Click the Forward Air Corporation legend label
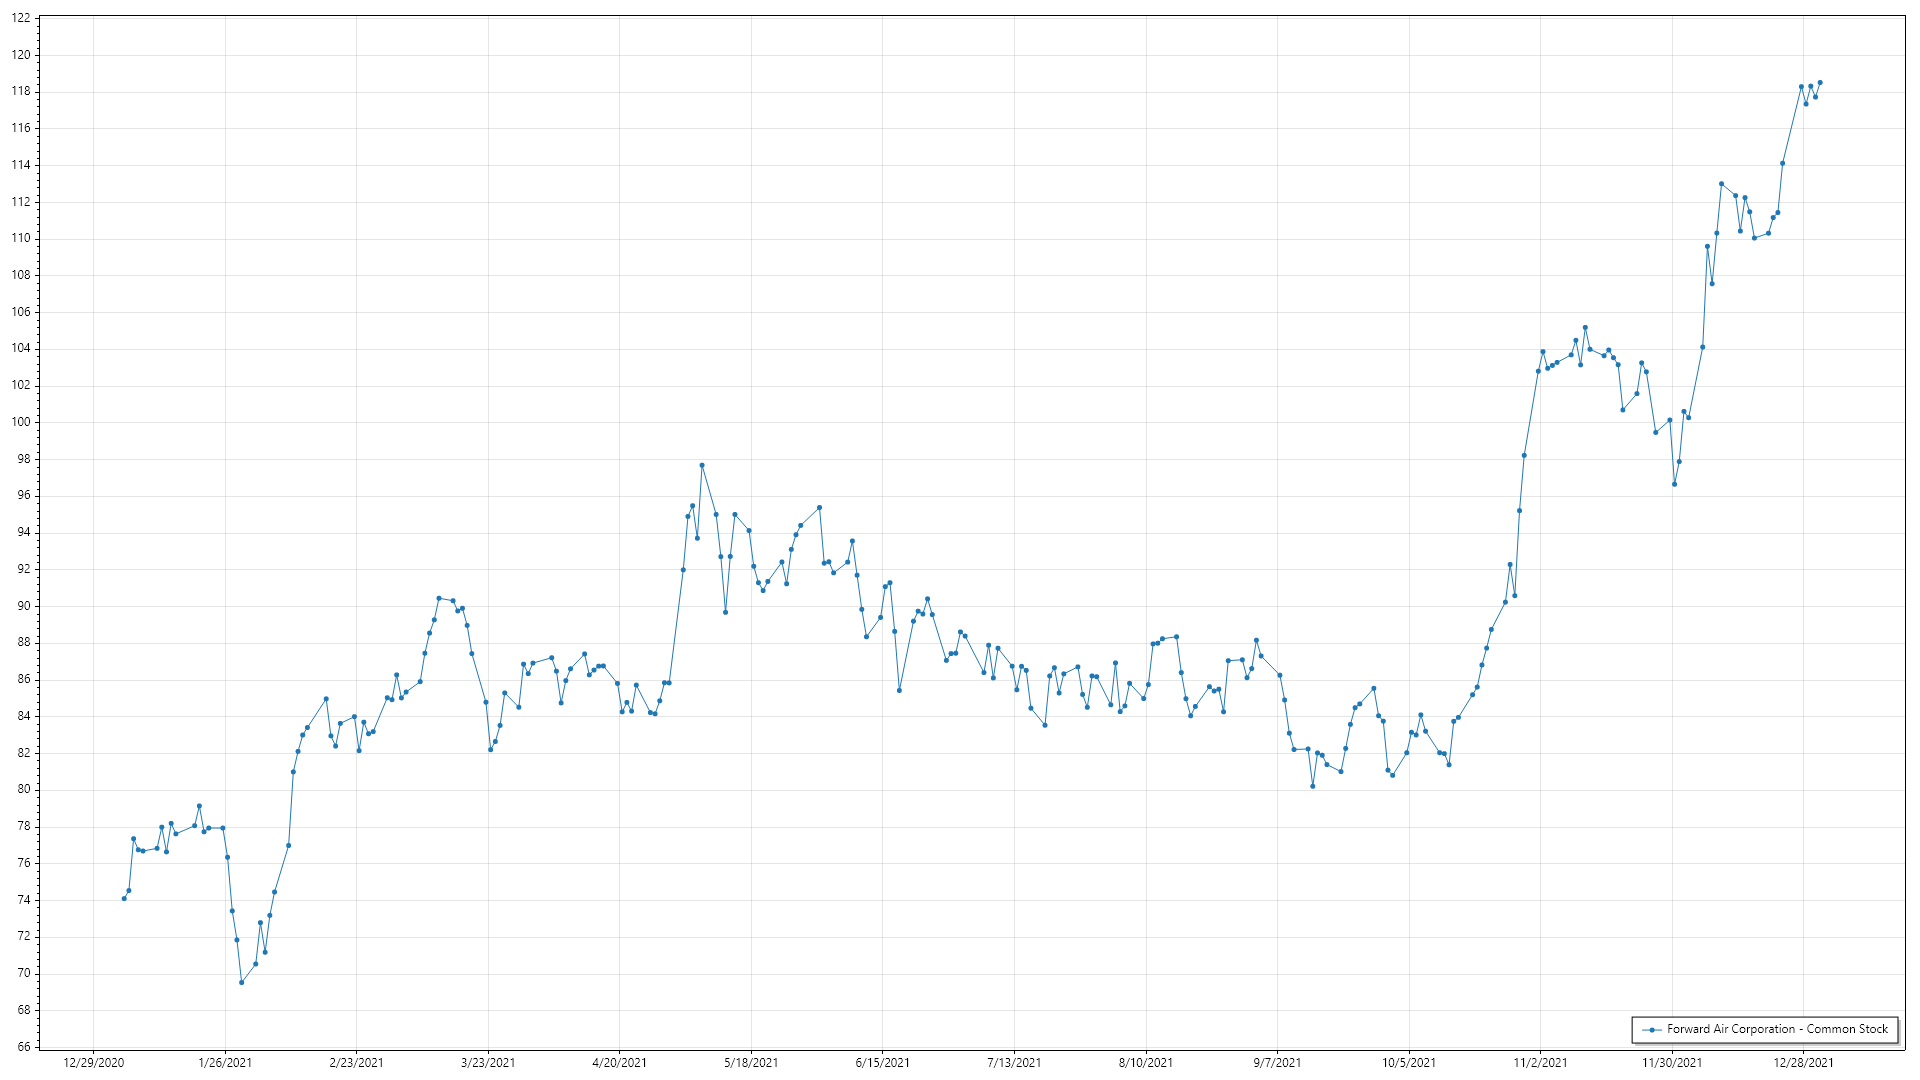 click(x=1777, y=1029)
